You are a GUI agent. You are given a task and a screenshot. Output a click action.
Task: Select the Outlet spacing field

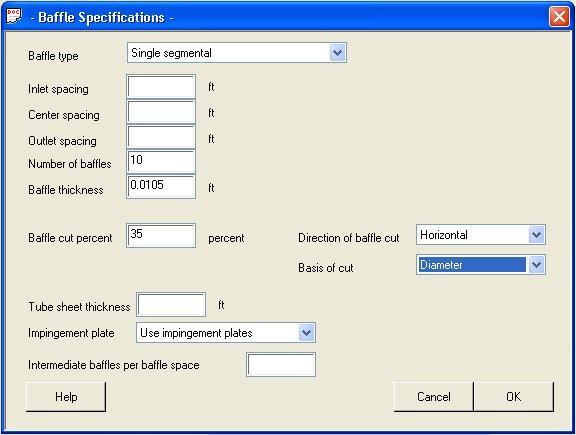pyautogui.click(x=161, y=137)
